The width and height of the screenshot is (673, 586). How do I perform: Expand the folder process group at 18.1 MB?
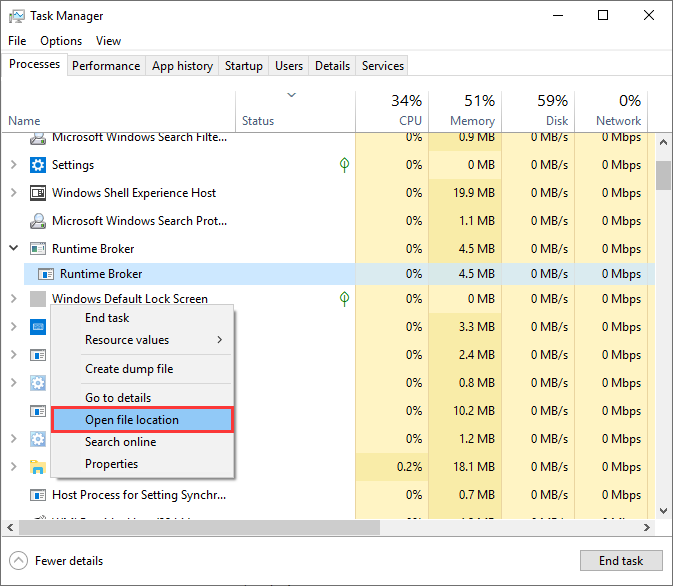[14, 467]
